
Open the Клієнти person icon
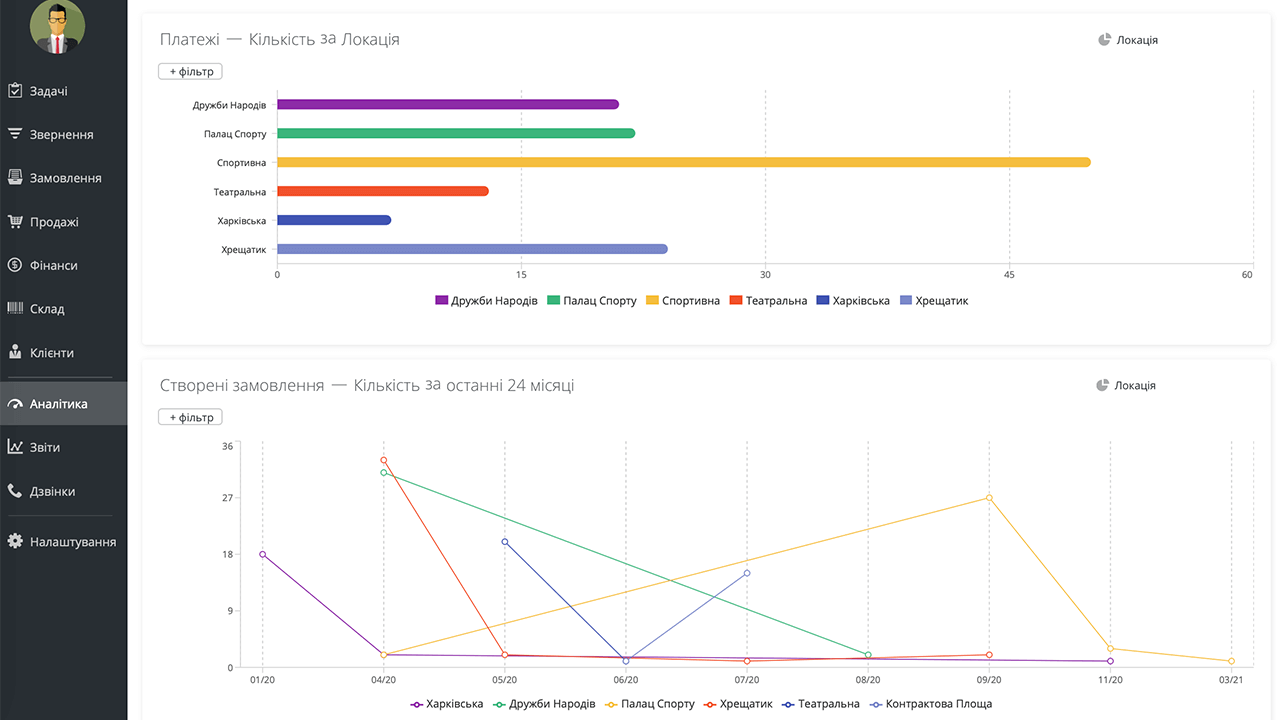[15, 352]
